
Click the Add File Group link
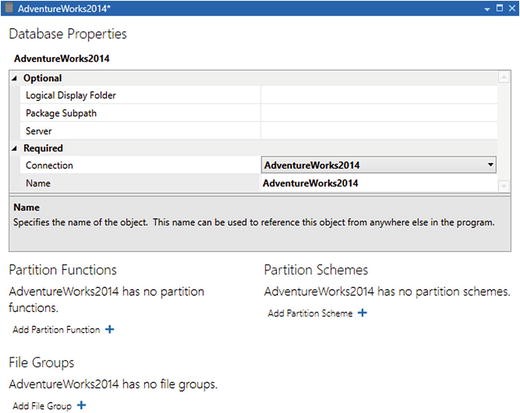[42, 406]
